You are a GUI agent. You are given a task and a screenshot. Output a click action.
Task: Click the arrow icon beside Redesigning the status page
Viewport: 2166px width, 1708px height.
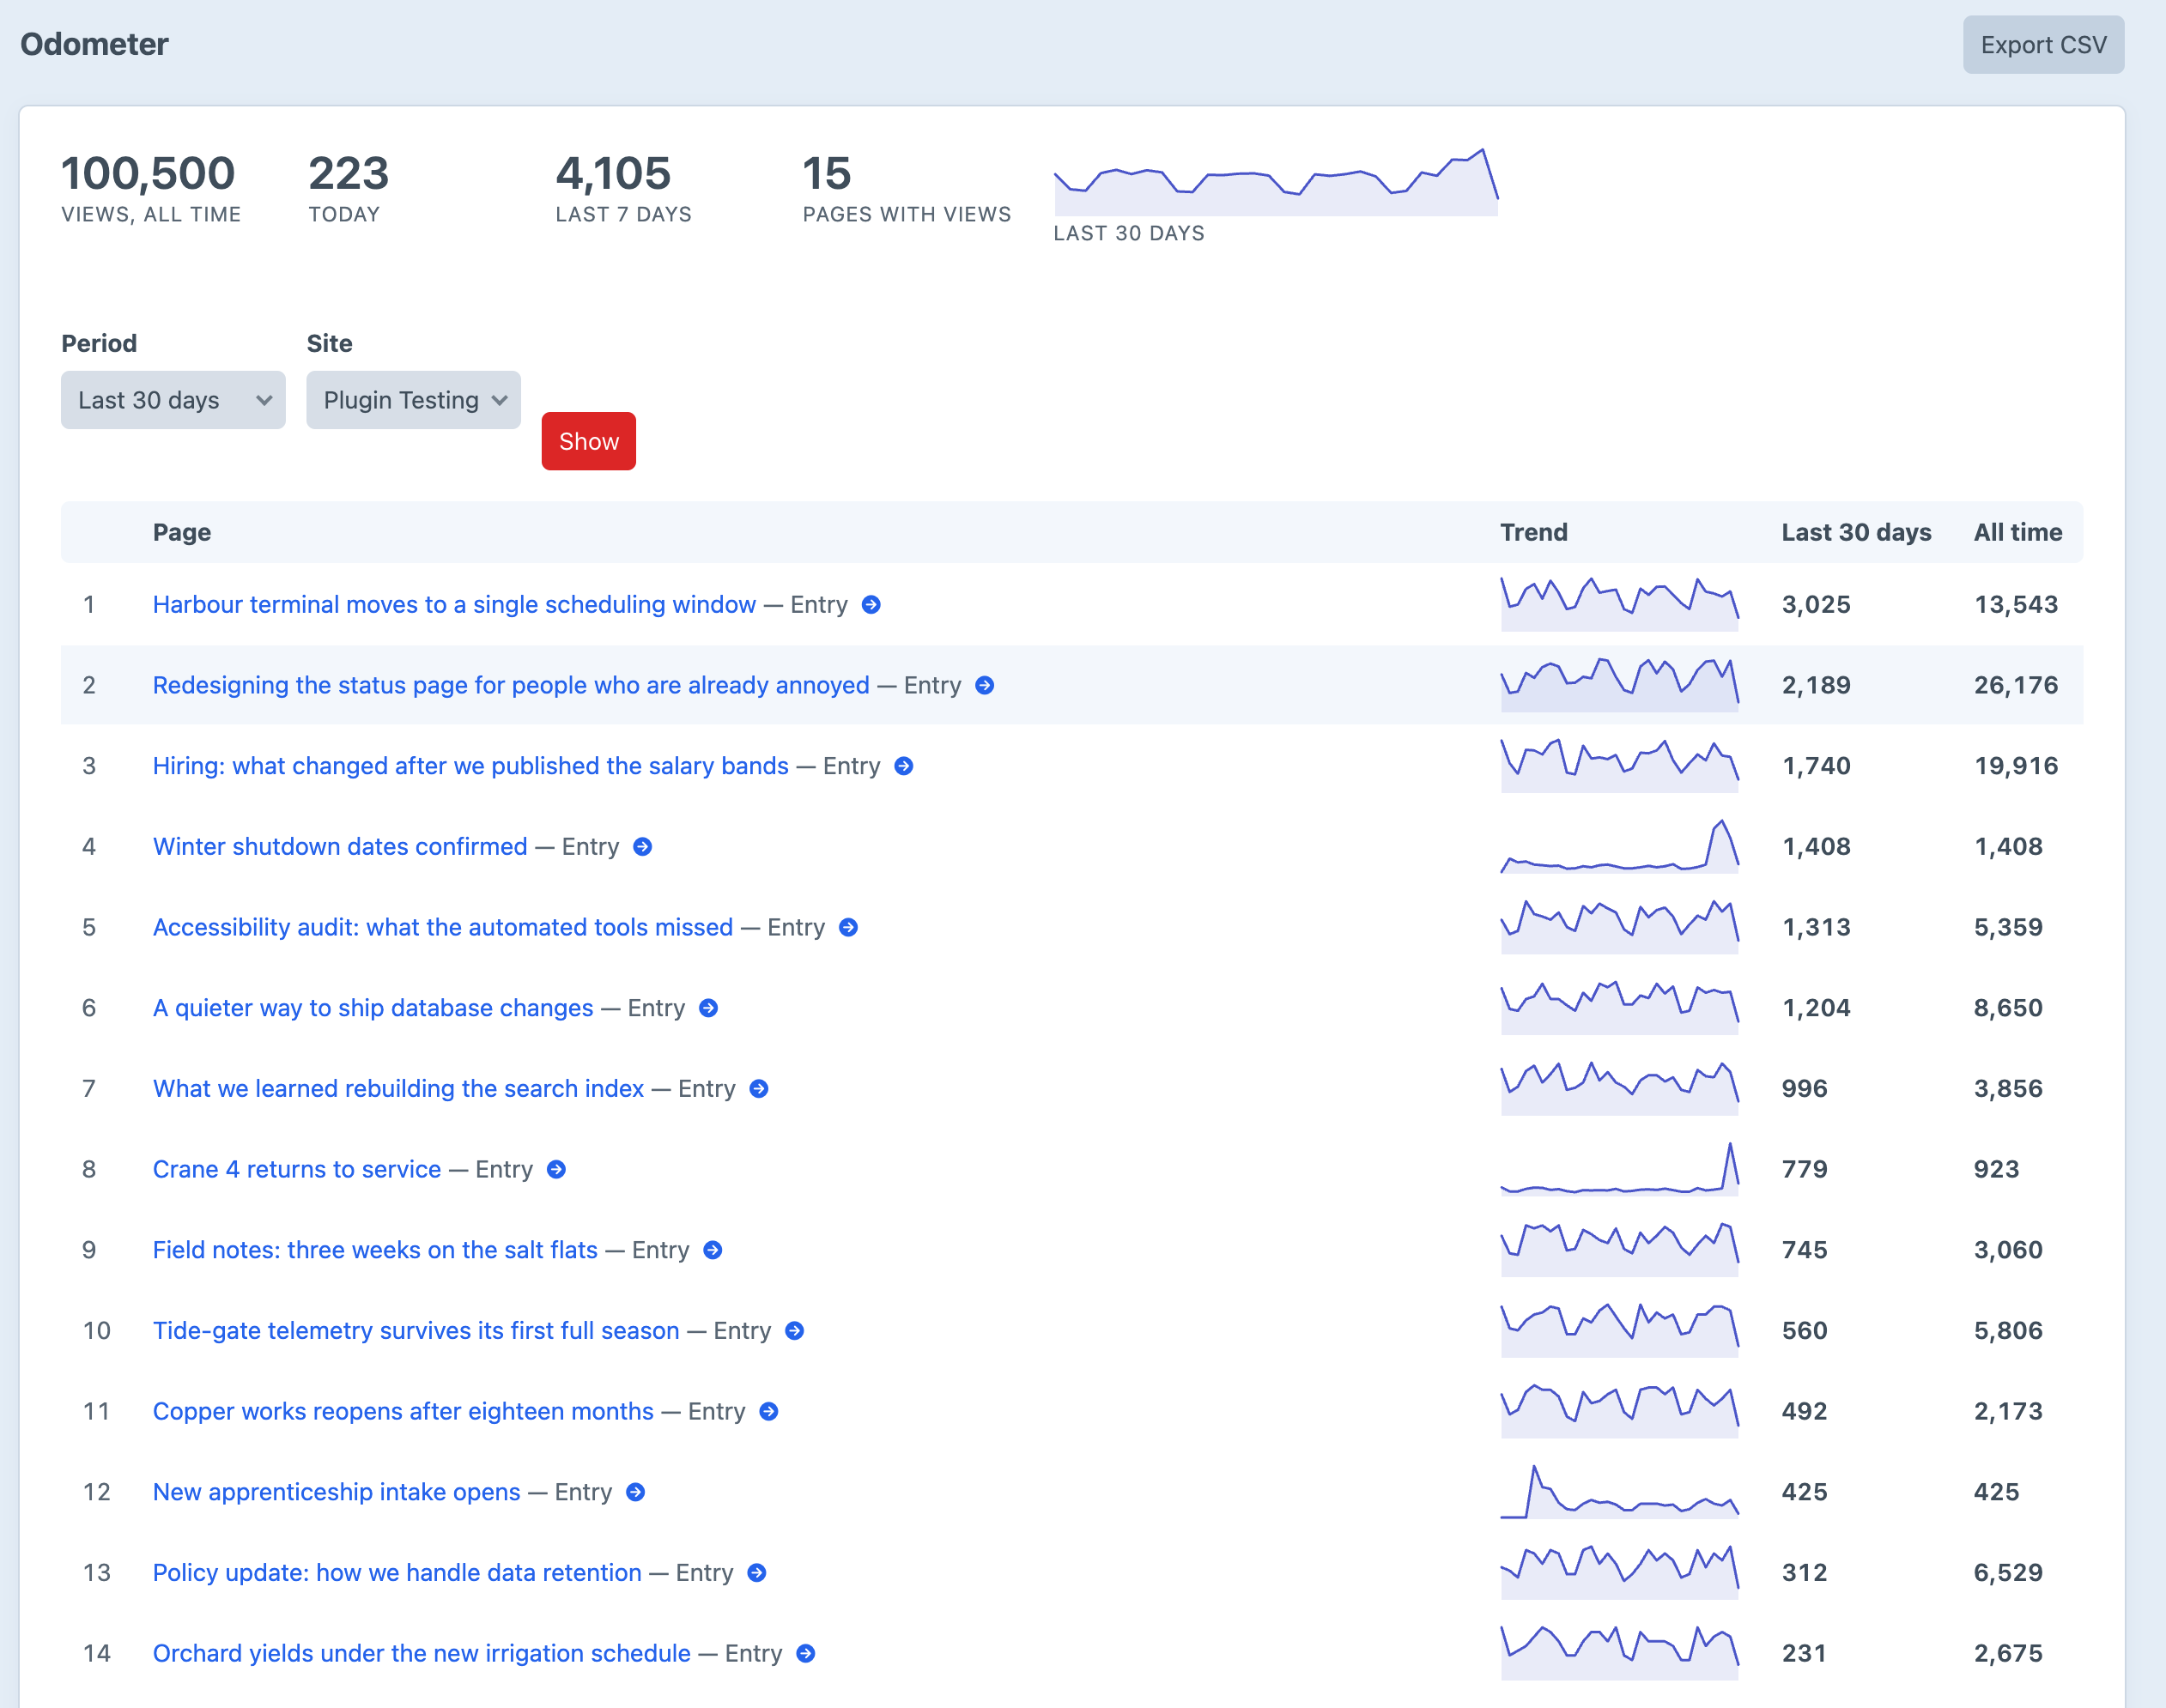(985, 686)
